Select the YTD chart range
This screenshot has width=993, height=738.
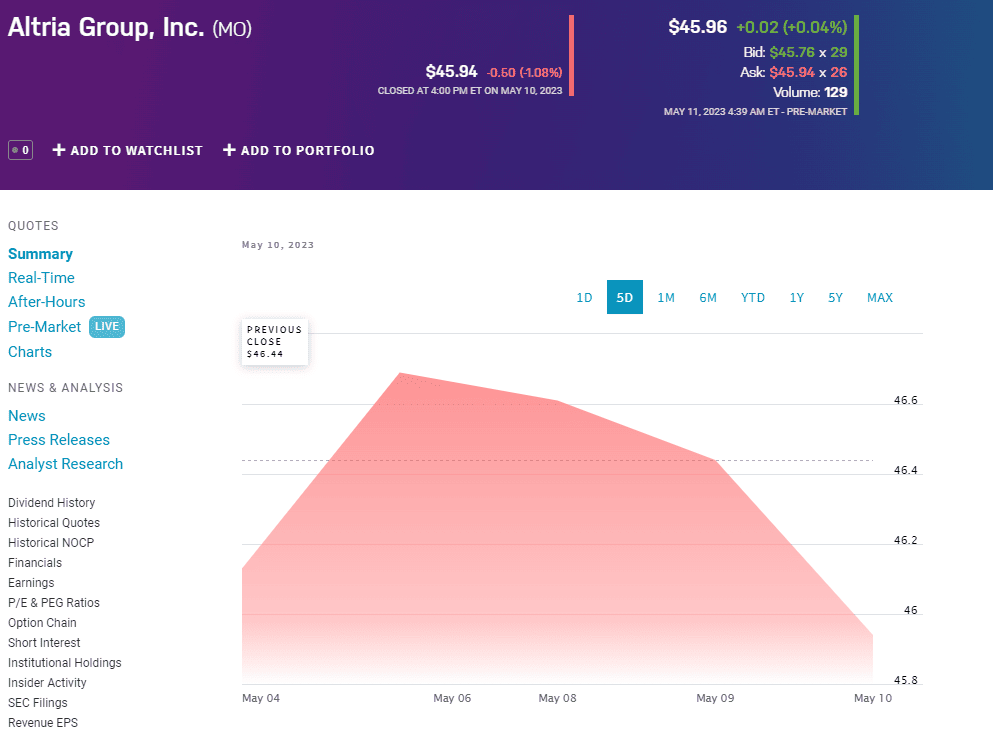pyautogui.click(x=753, y=297)
